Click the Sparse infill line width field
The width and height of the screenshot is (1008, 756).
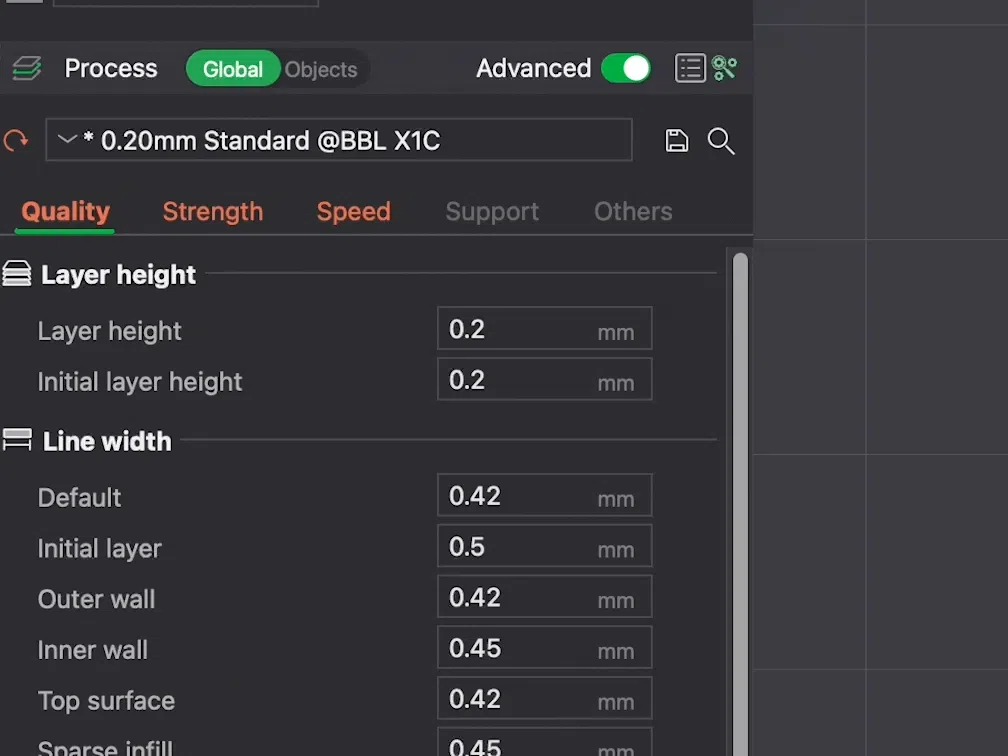(544, 742)
